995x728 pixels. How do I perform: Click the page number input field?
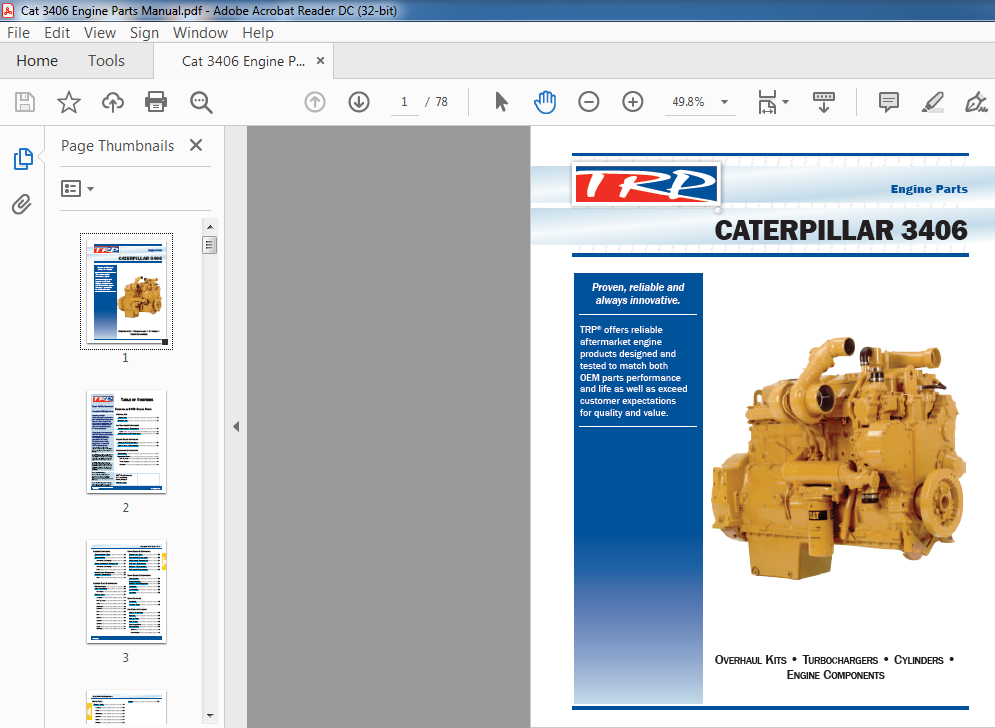tap(404, 102)
